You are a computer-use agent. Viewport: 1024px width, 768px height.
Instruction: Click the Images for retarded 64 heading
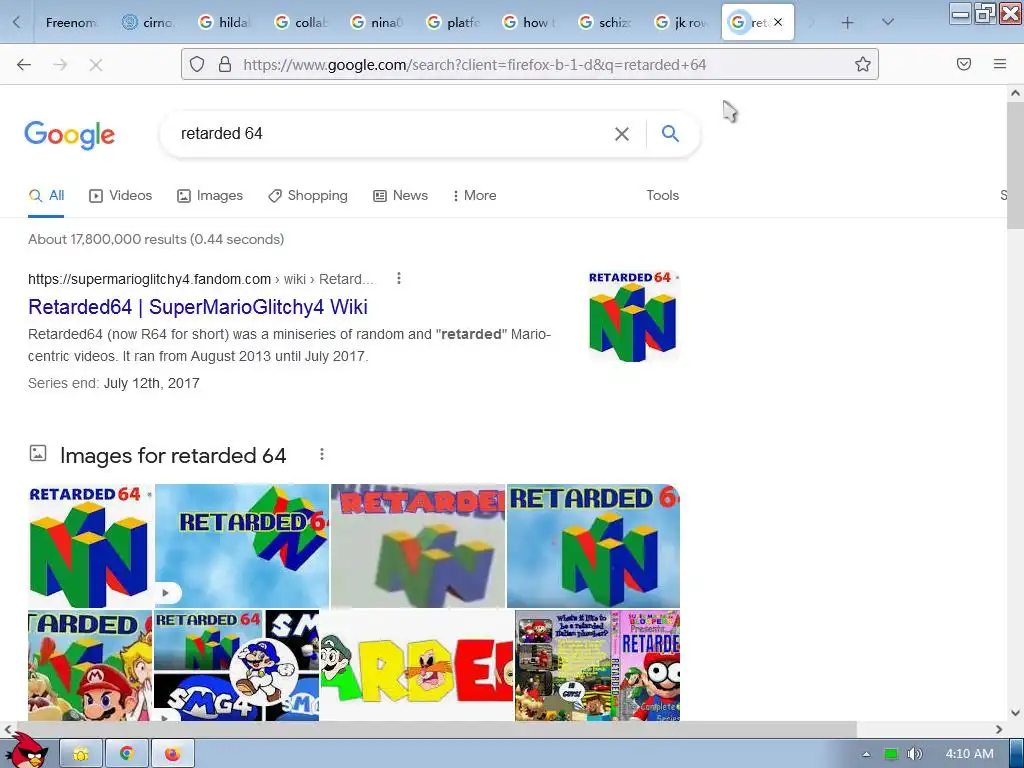point(173,455)
